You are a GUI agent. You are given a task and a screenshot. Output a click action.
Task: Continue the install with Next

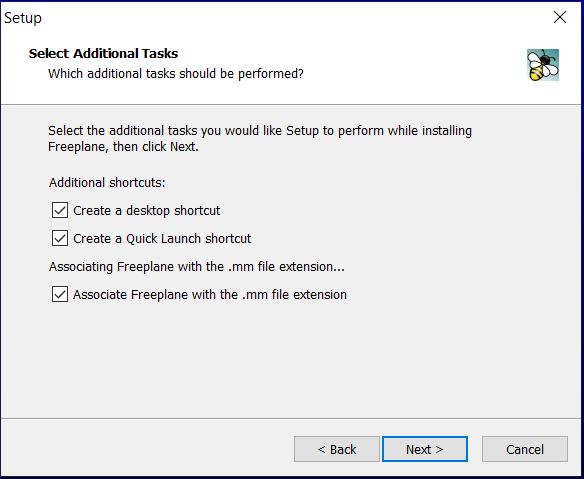pyautogui.click(x=425, y=449)
